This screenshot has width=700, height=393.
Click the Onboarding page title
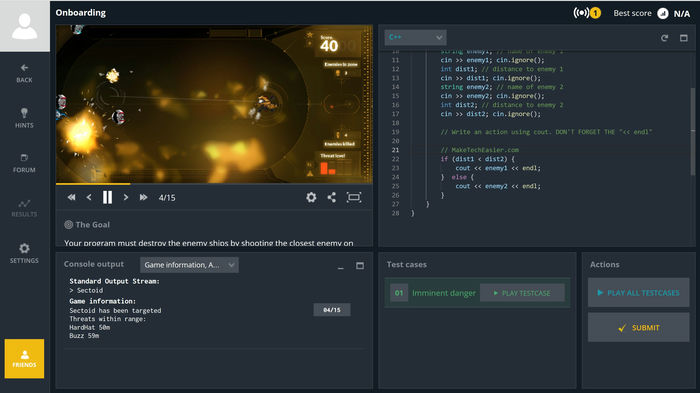pos(81,13)
